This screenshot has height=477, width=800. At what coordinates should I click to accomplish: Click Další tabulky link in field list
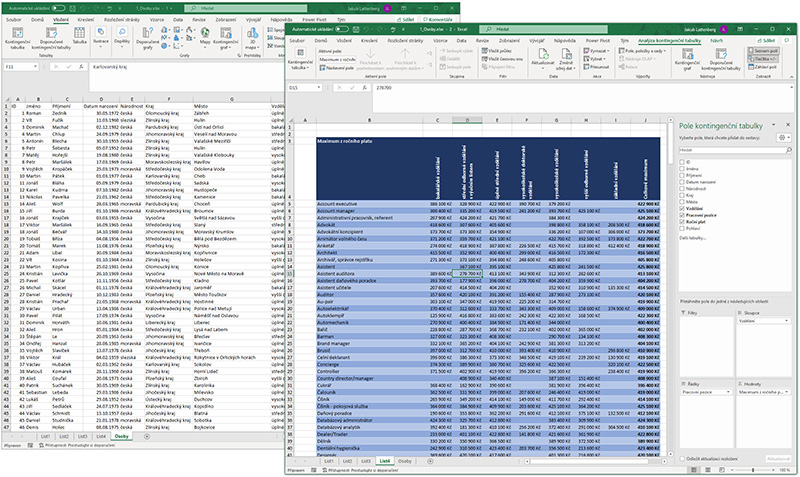click(x=693, y=238)
